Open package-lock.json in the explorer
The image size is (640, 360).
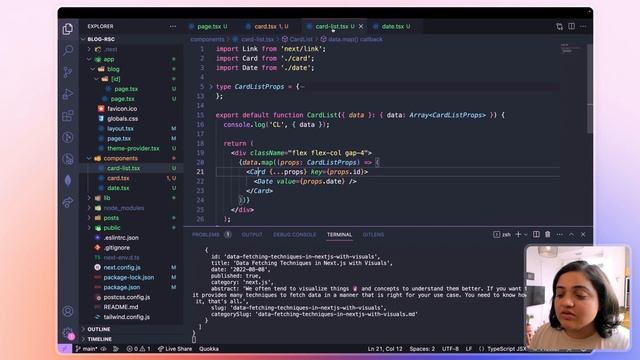pyautogui.click(x=129, y=277)
